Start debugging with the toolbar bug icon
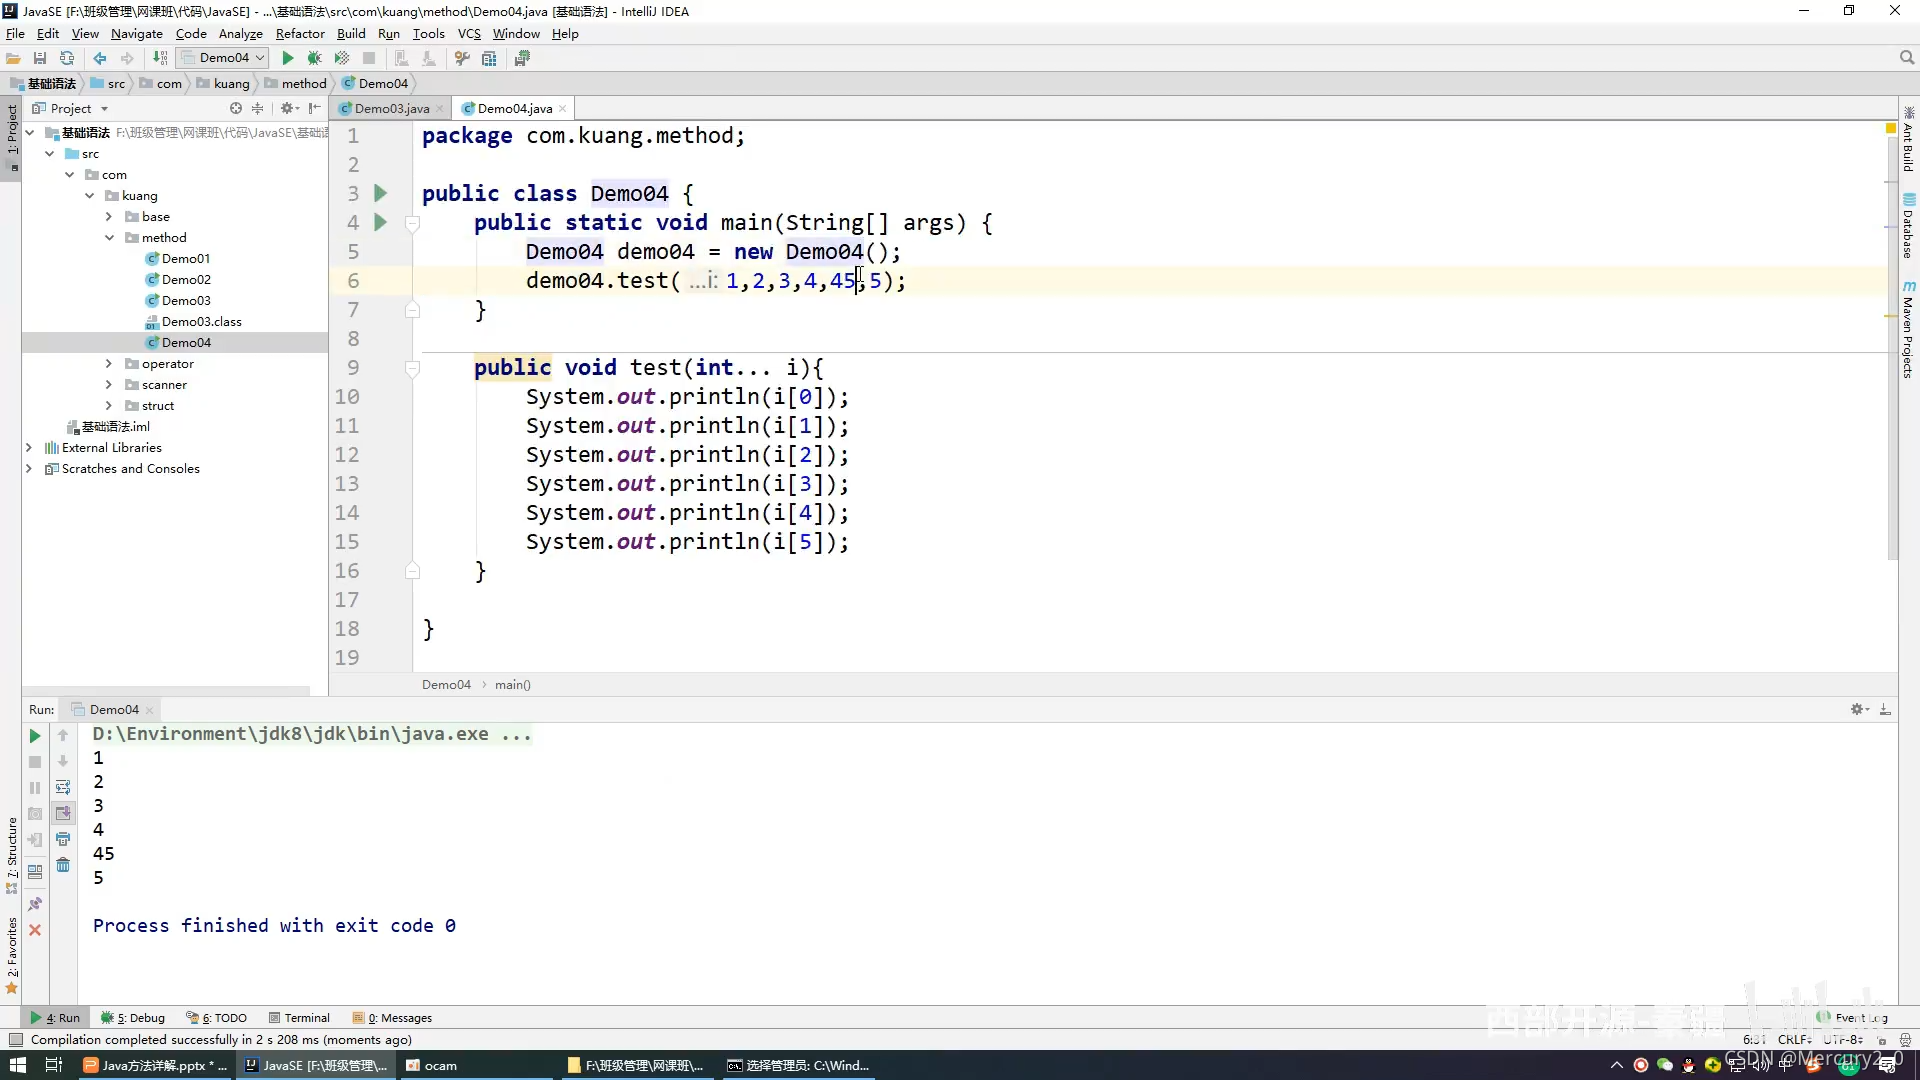Screen dimensions: 1920x1080 point(315,58)
